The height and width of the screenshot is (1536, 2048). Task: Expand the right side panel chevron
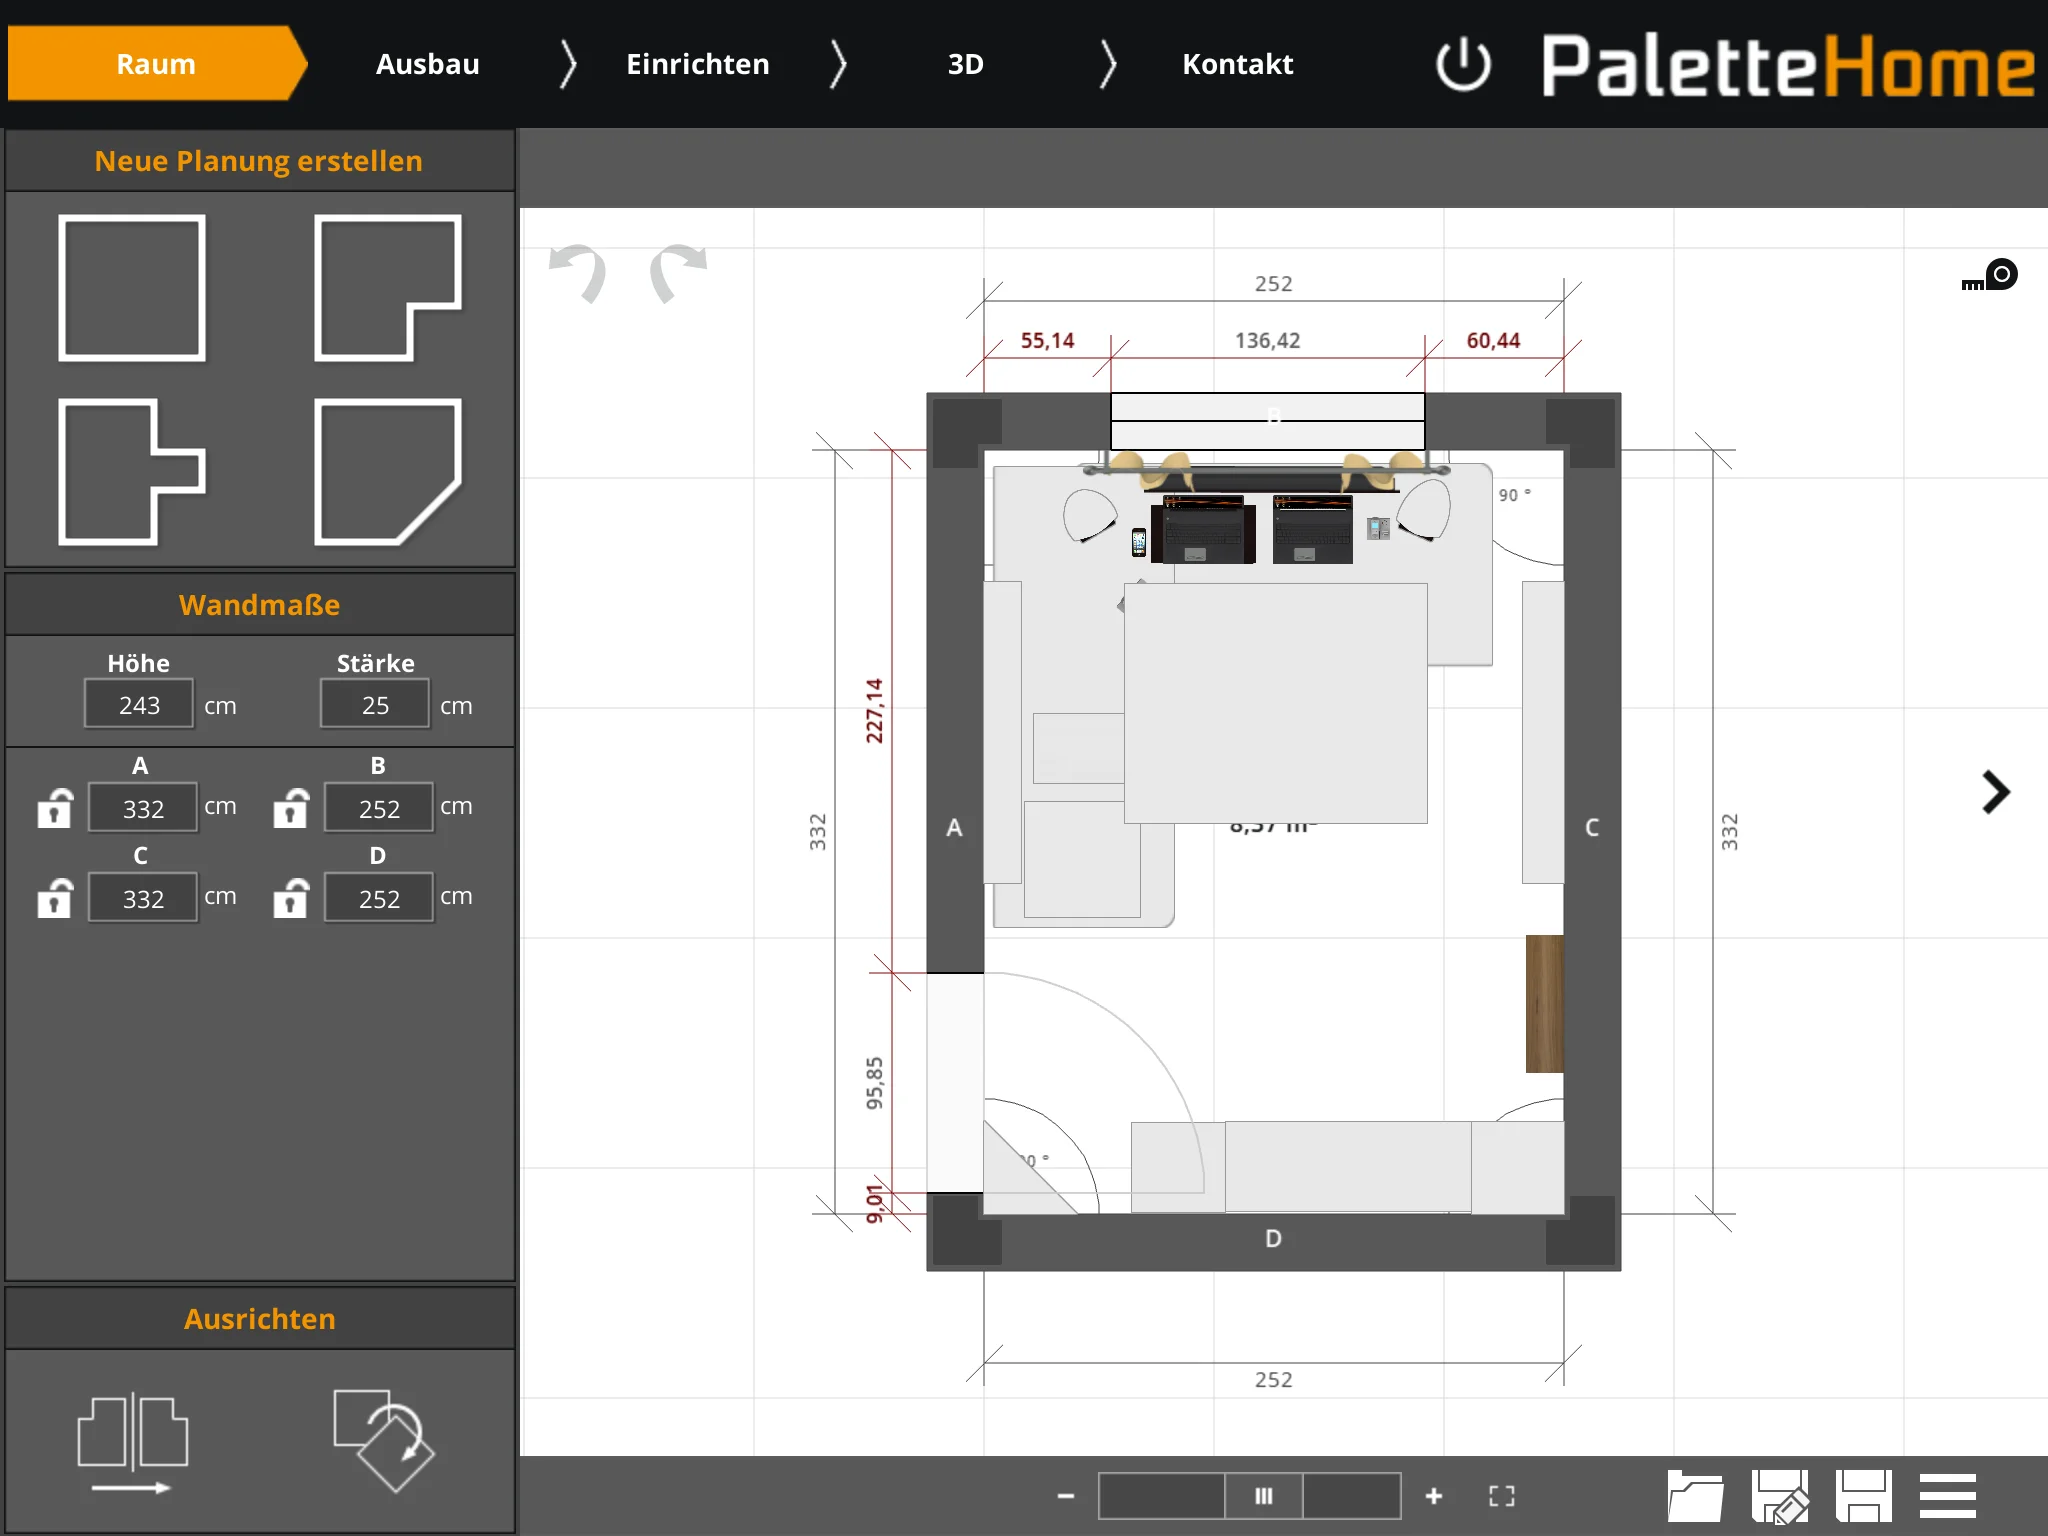click(1995, 793)
